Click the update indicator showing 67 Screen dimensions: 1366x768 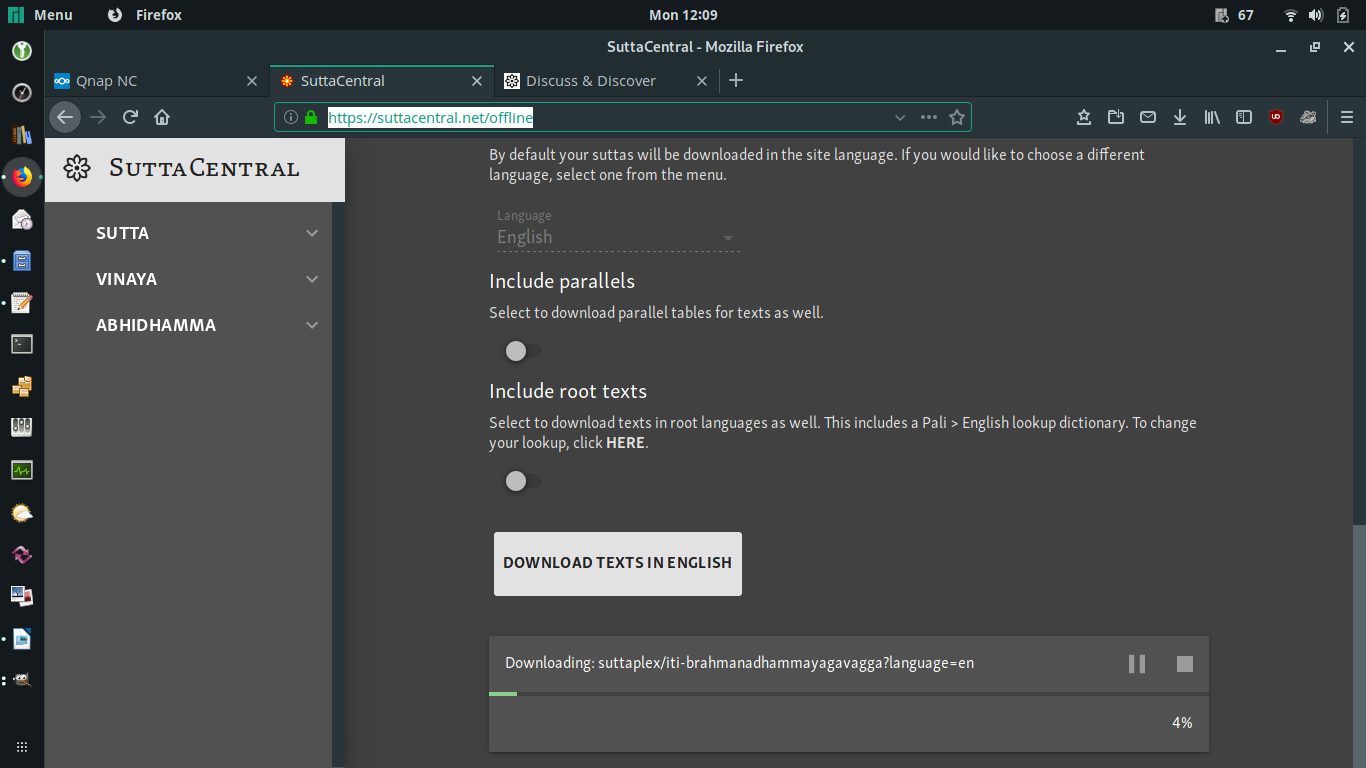click(1234, 15)
